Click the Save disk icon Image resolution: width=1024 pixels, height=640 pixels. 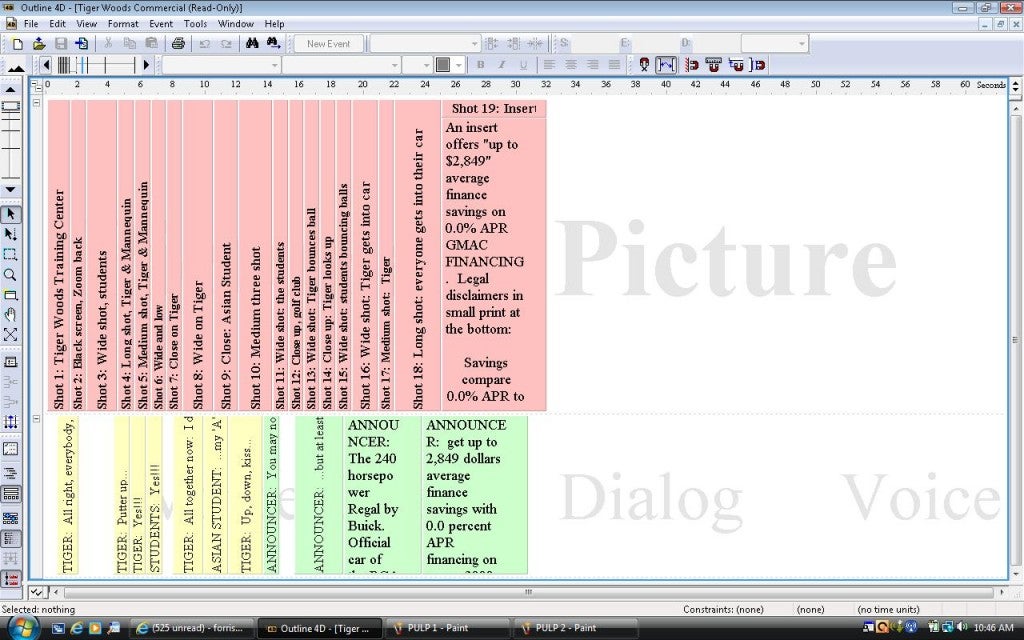(x=61, y=44)
